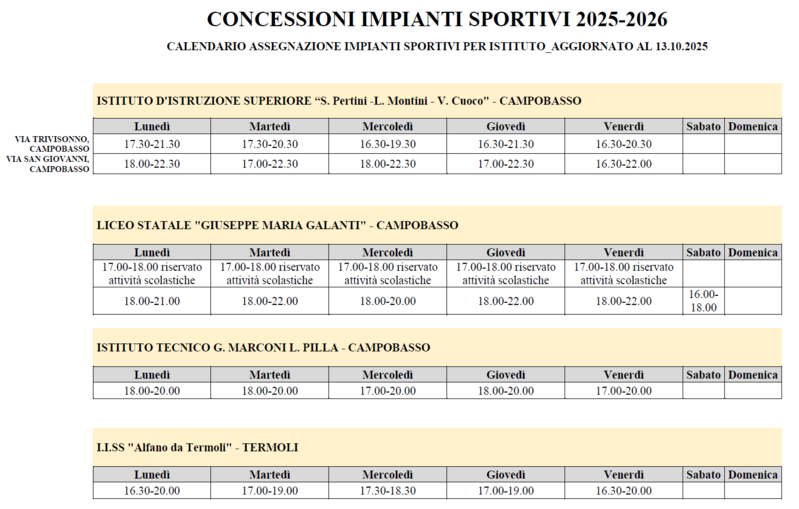Click the Saturday 16.00-18.00 cell

[x=703, y=301]
